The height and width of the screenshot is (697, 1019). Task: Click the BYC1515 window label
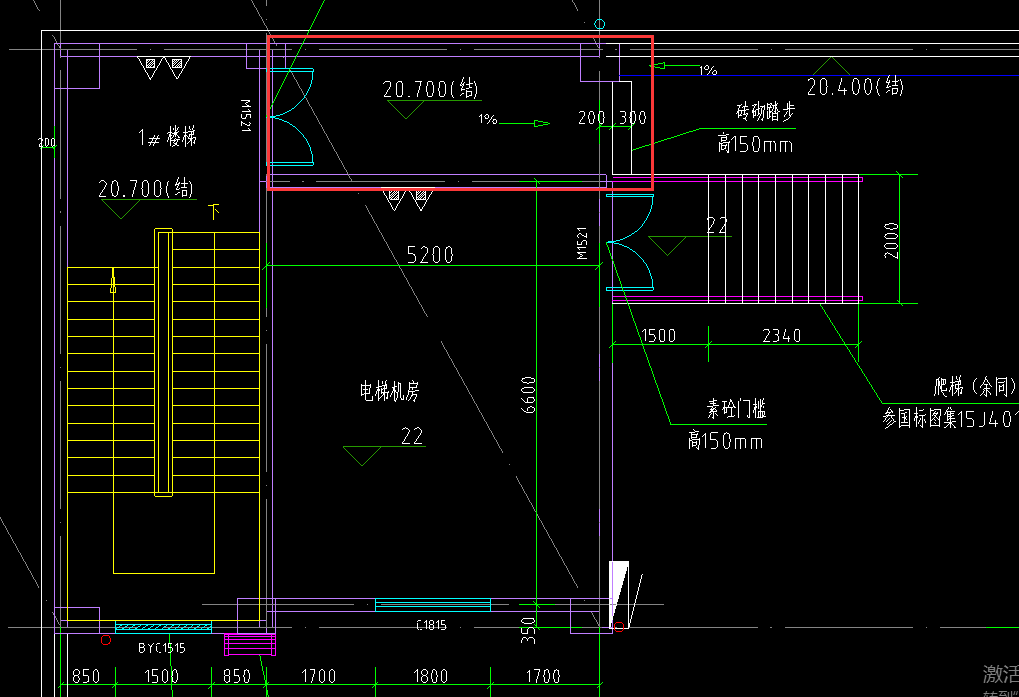point(162,648)
